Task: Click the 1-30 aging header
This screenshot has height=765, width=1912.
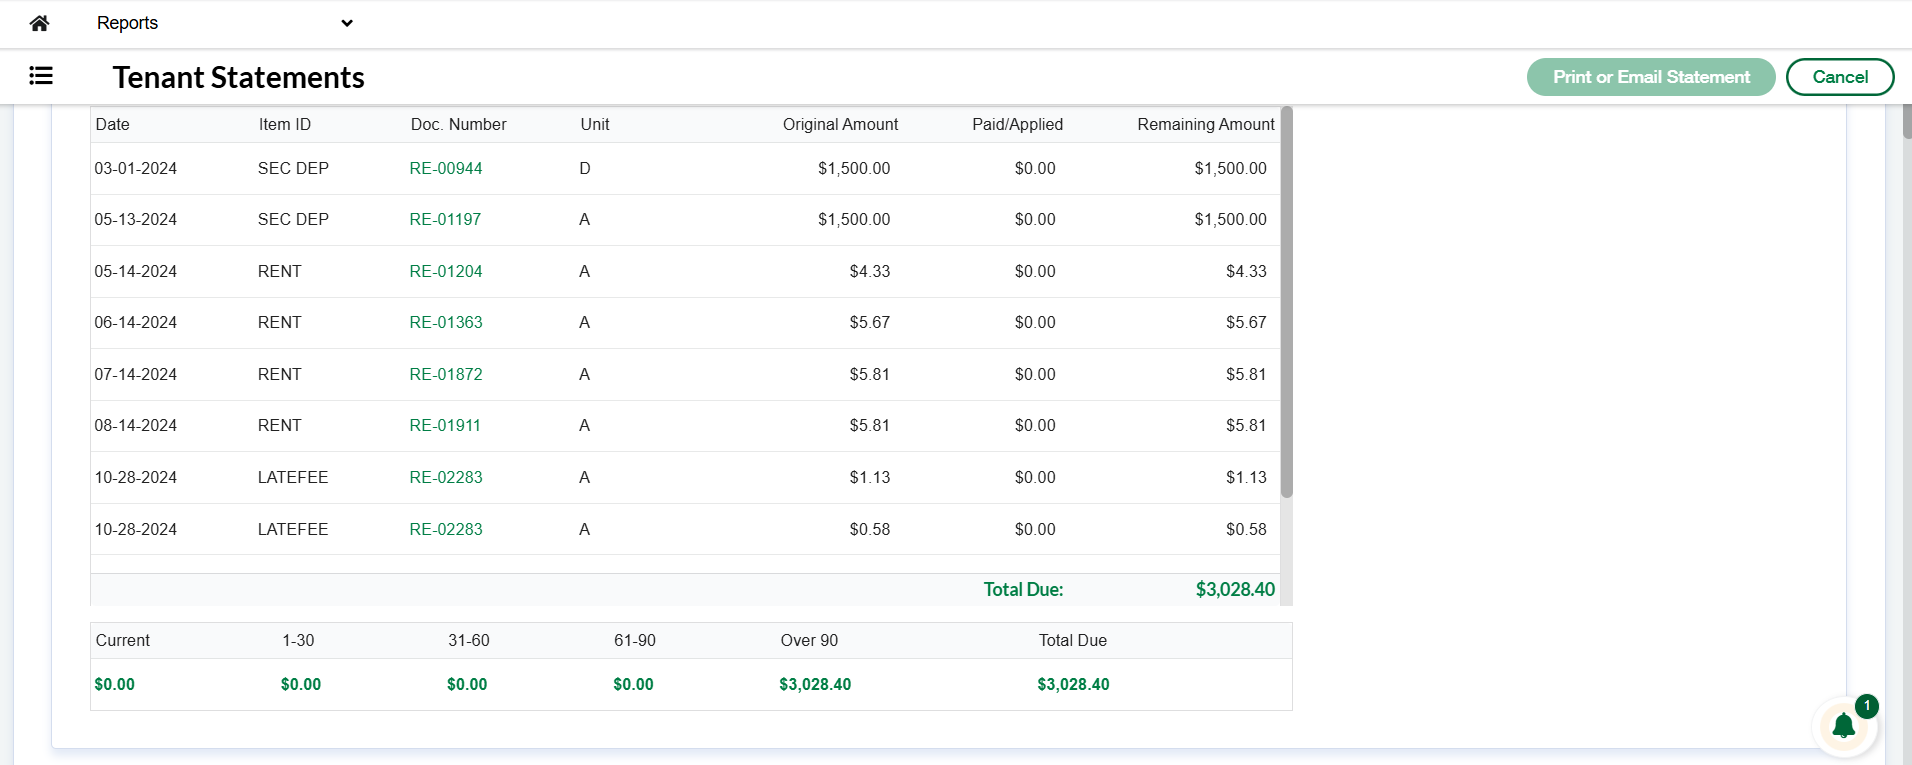Action: [x=298, y=640]
